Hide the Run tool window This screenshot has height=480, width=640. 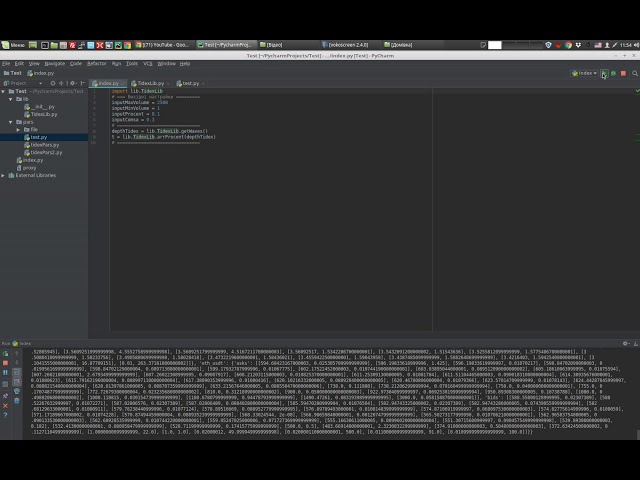636,344
